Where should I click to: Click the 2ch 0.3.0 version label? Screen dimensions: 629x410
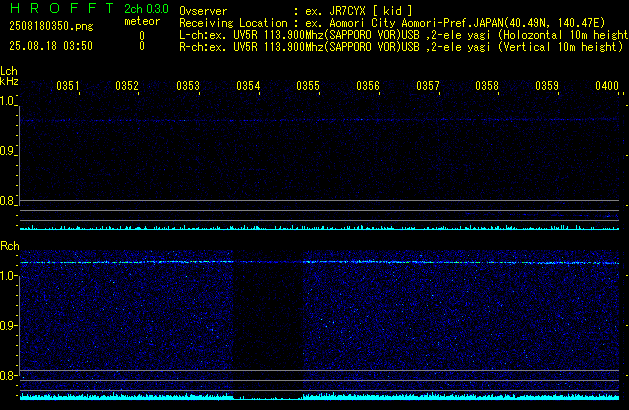(146, 9)
